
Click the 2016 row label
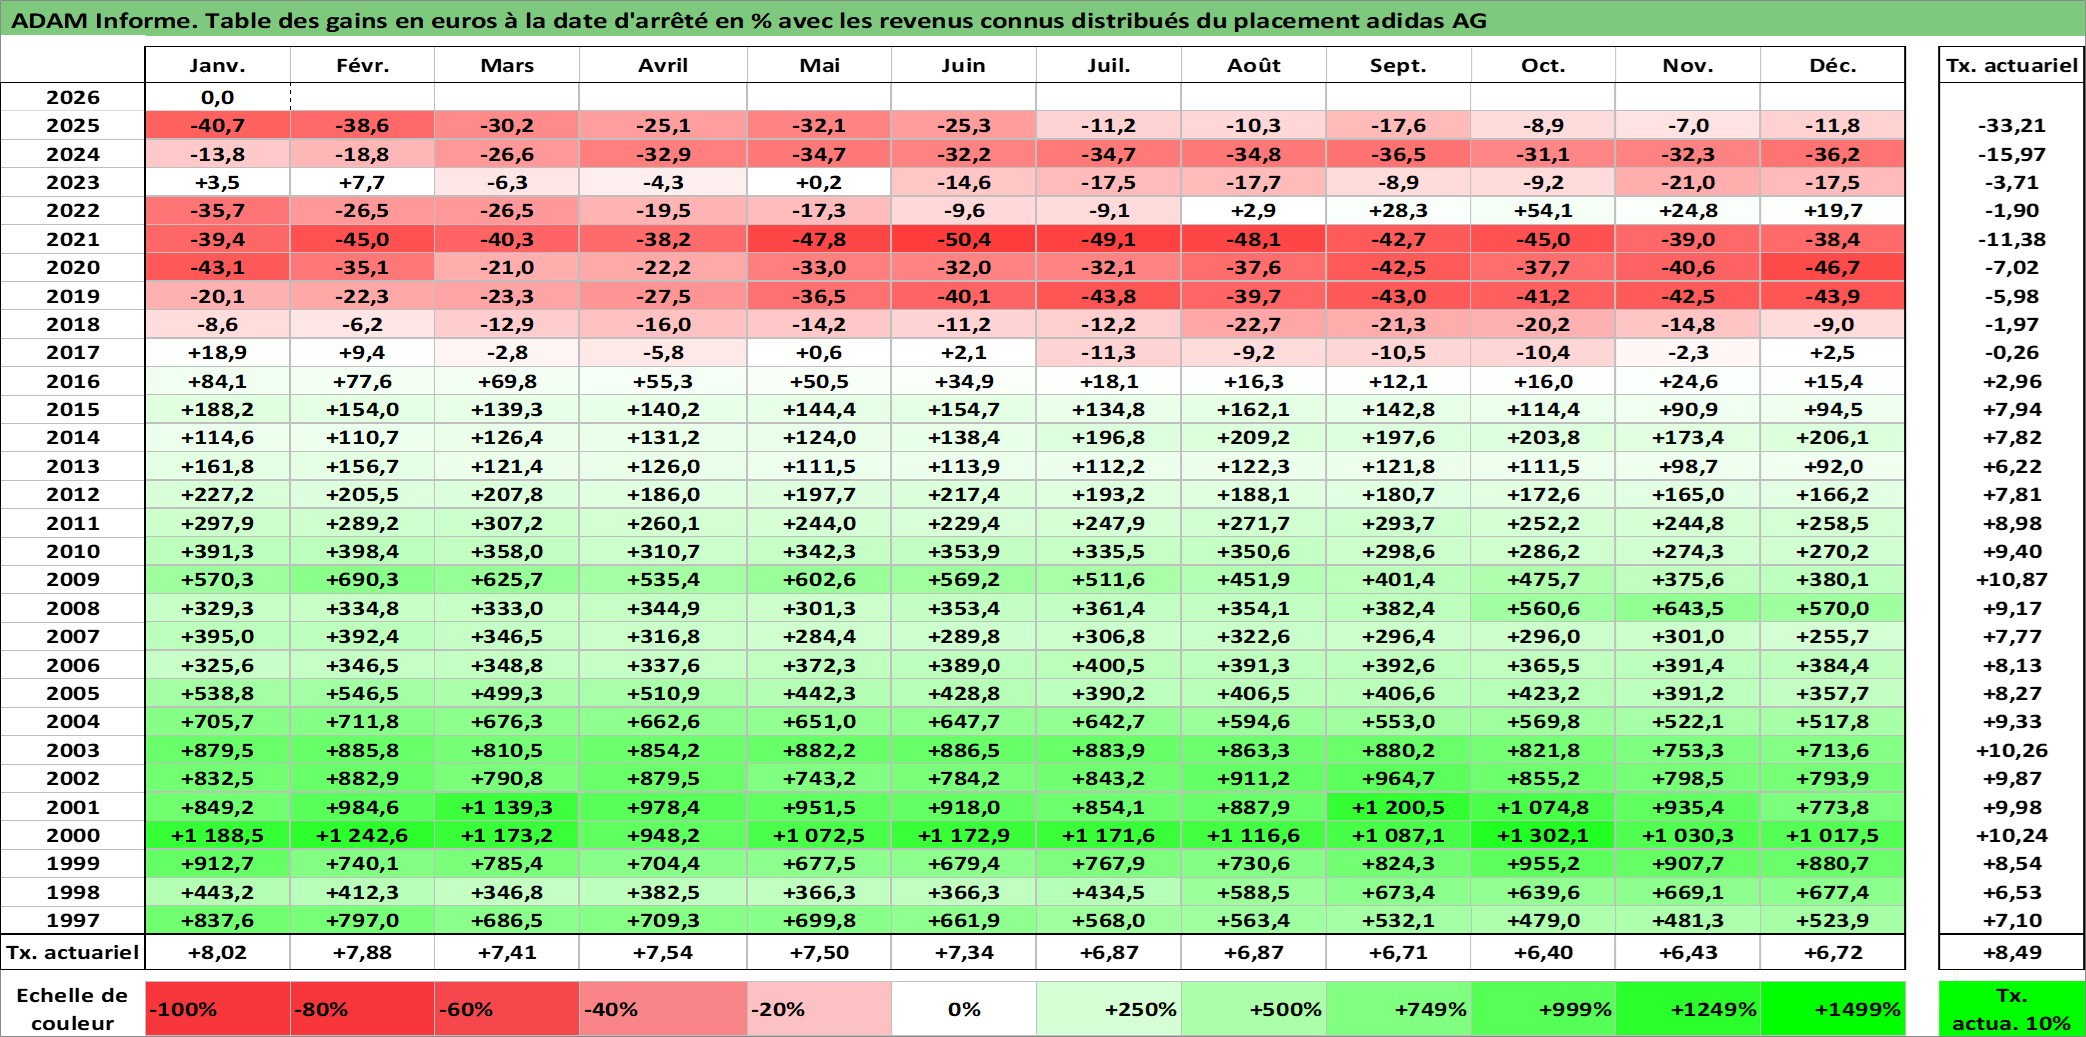73,381
